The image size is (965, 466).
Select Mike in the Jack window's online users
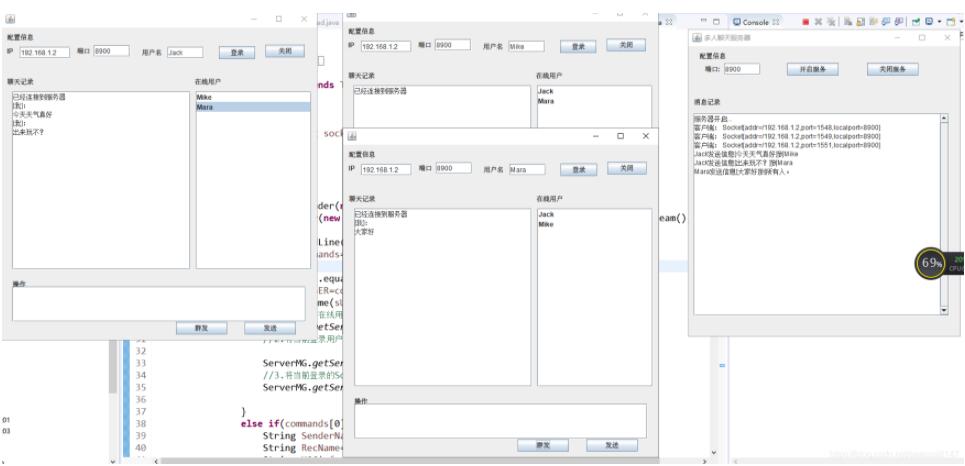pos(254,97)
